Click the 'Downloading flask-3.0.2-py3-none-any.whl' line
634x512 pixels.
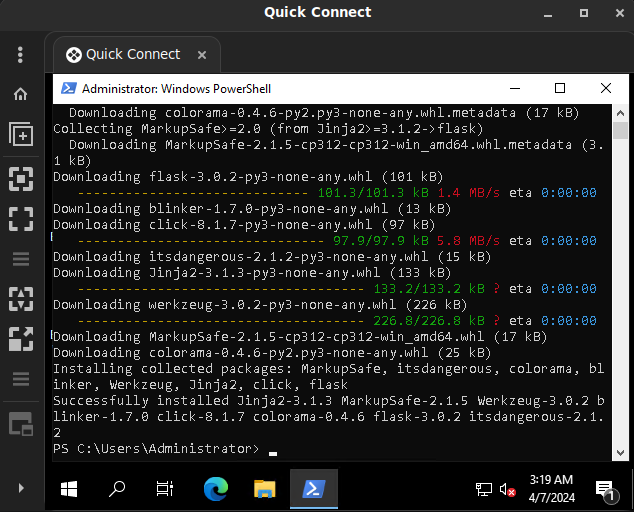248,177
